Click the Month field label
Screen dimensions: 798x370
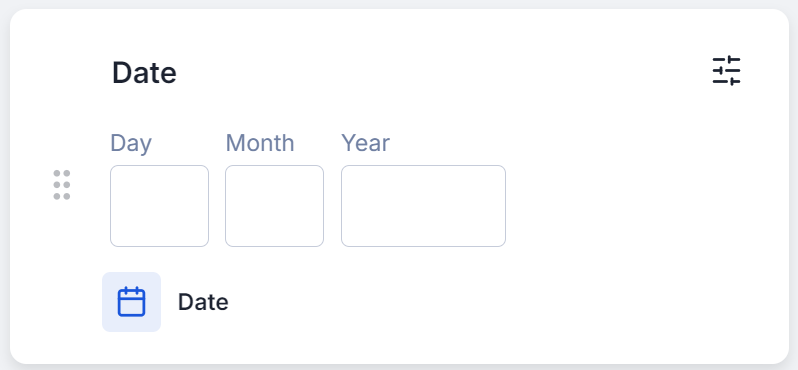[260, 143]
